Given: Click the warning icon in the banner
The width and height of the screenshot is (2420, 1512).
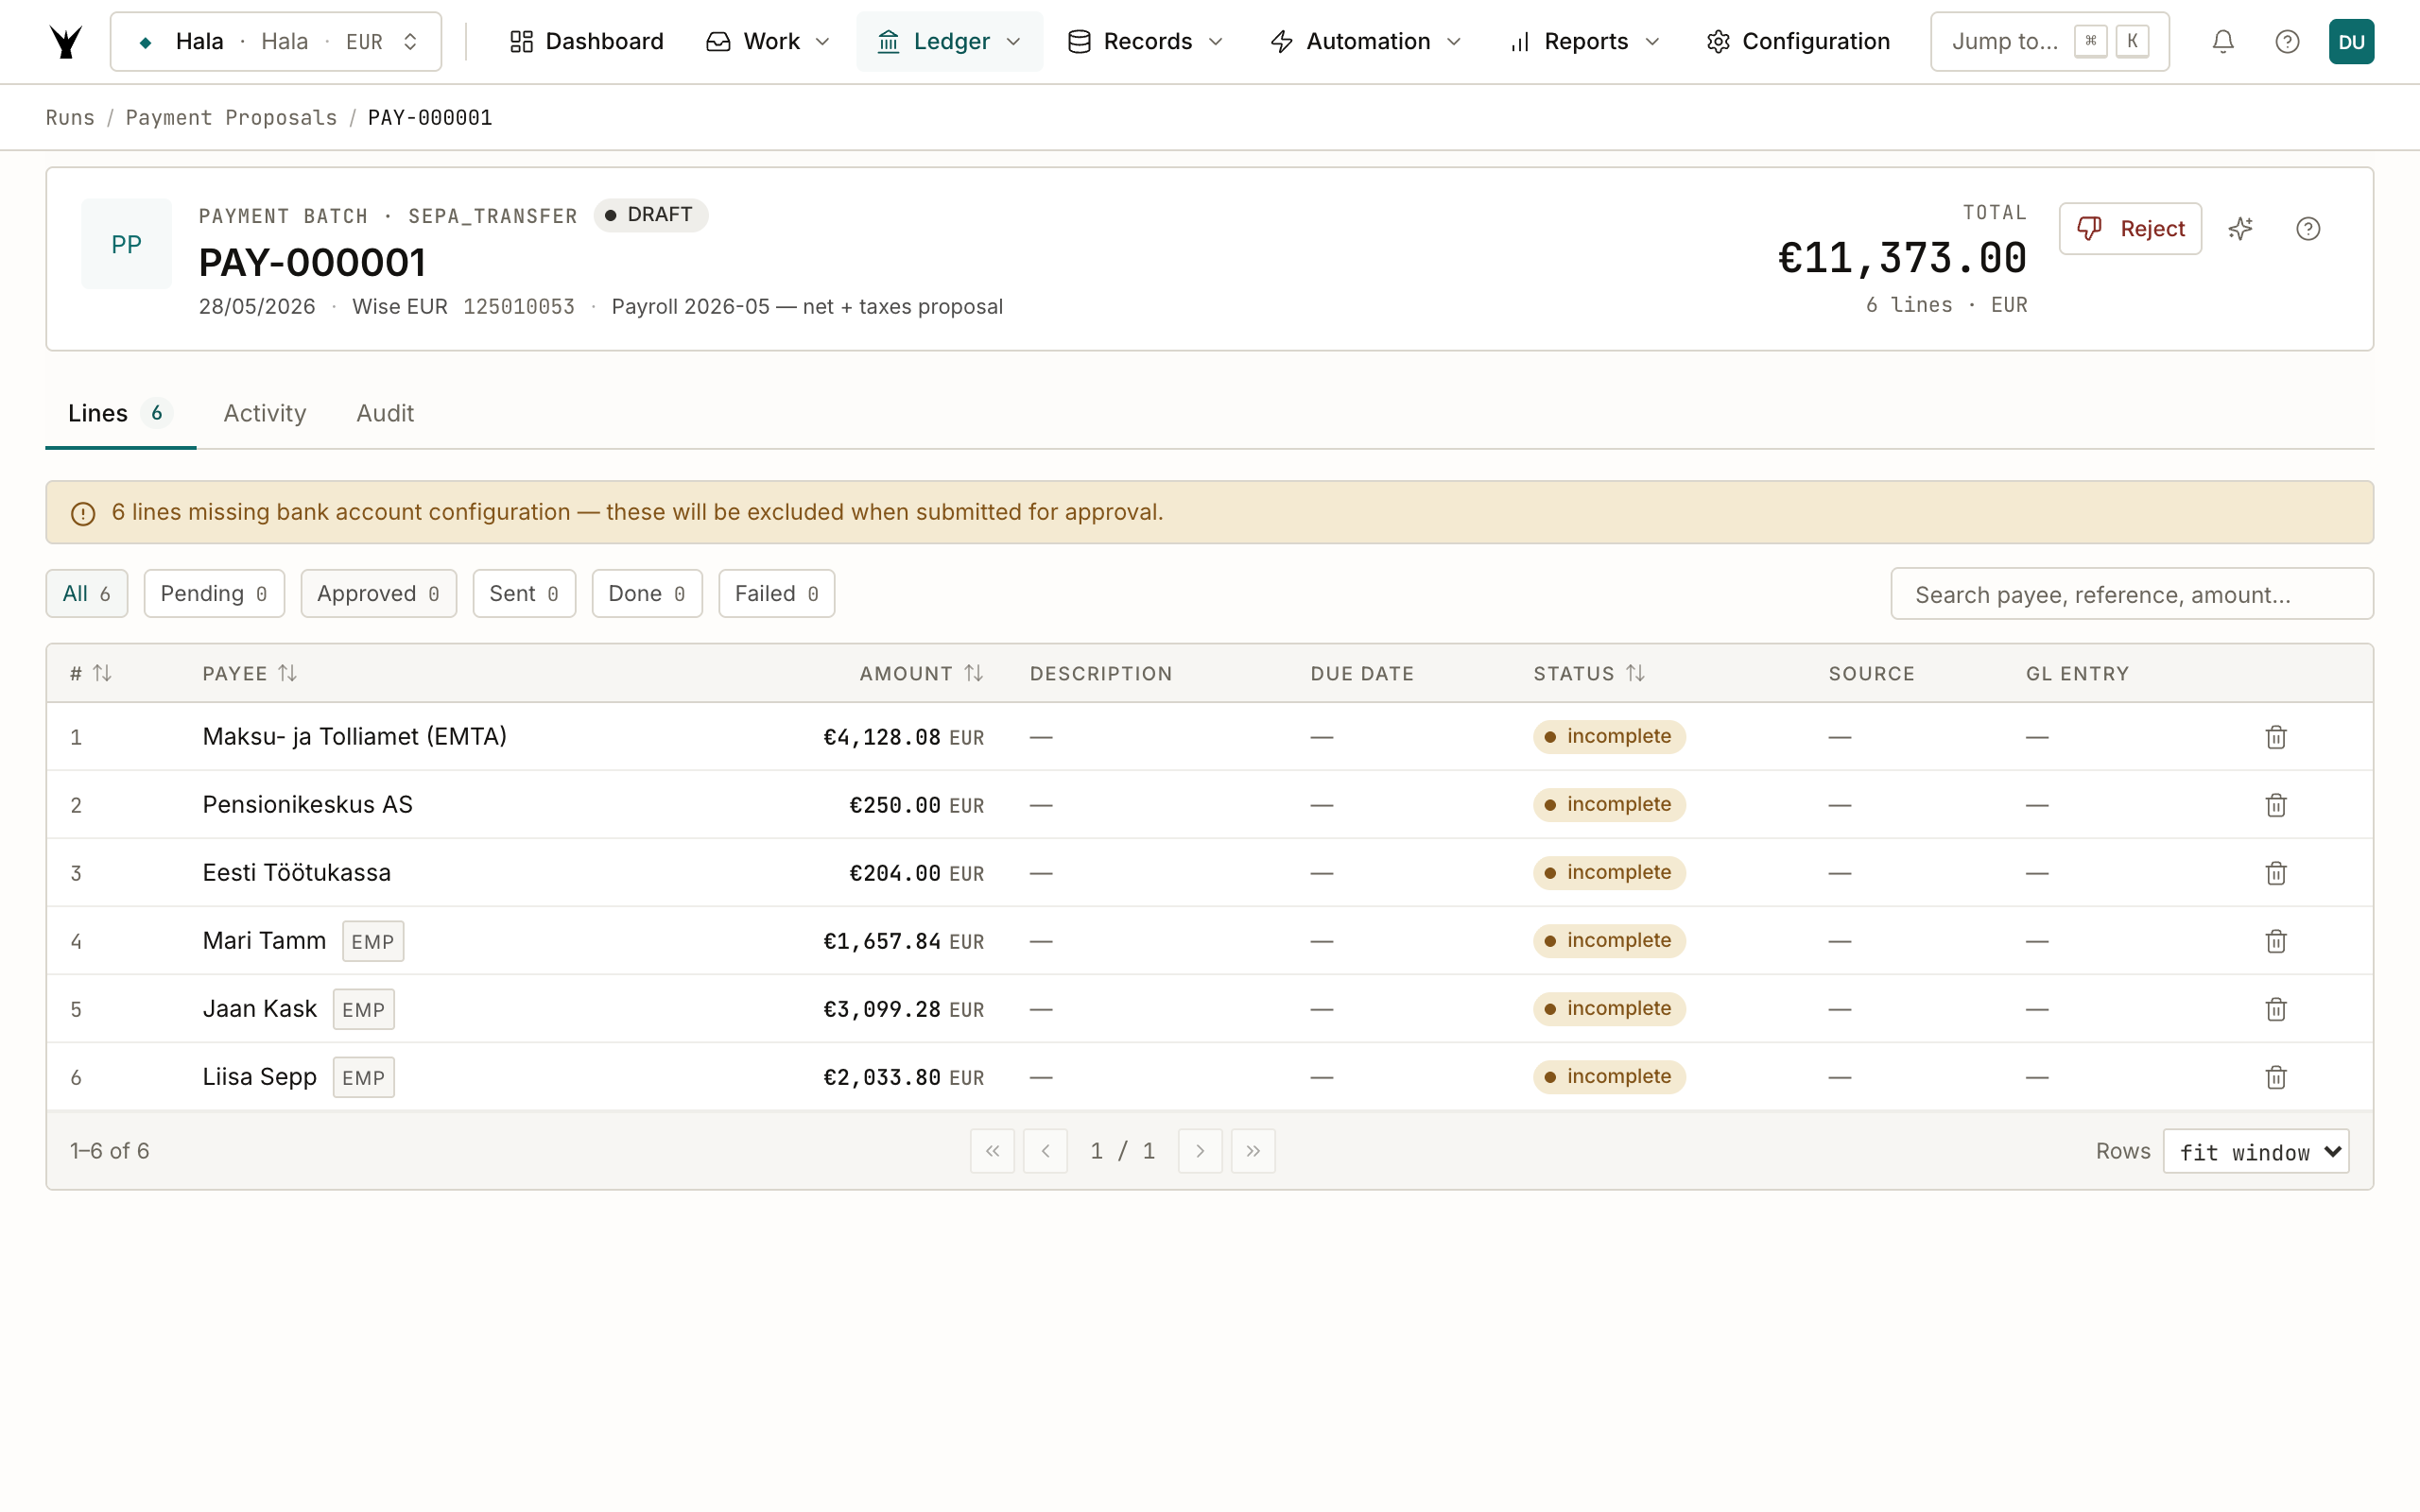Looking at the screenshot, I should (83, 513).
